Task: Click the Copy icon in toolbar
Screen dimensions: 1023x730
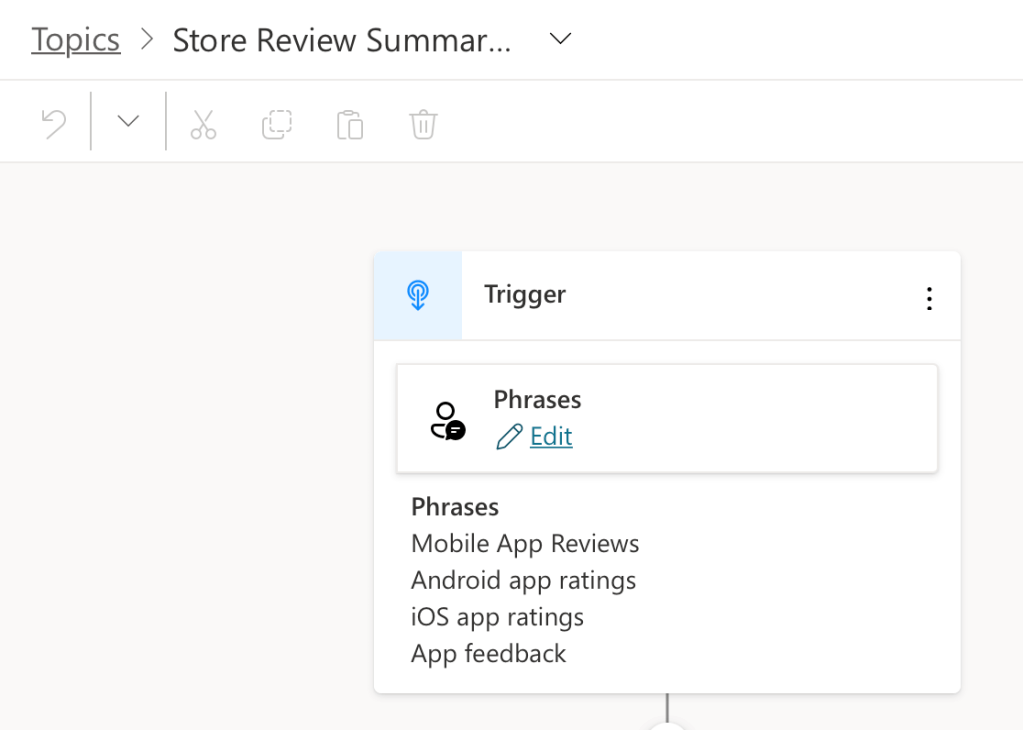Action: tap(276, 124)
